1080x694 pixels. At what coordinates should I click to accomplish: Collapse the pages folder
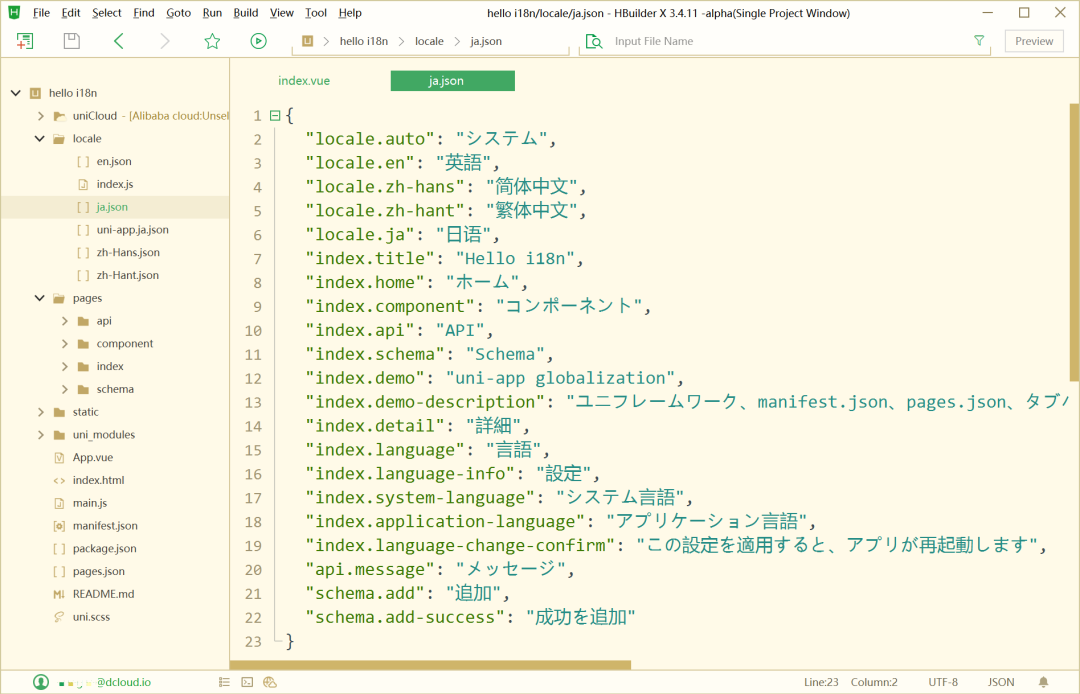tap(40, 298)
